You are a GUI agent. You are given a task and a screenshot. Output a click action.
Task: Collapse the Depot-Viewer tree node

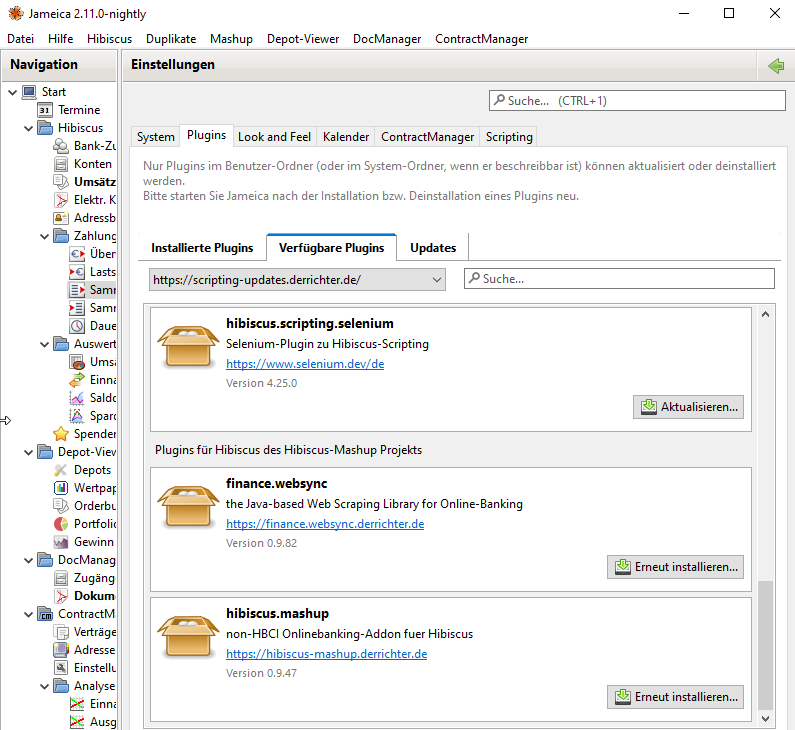29,452
